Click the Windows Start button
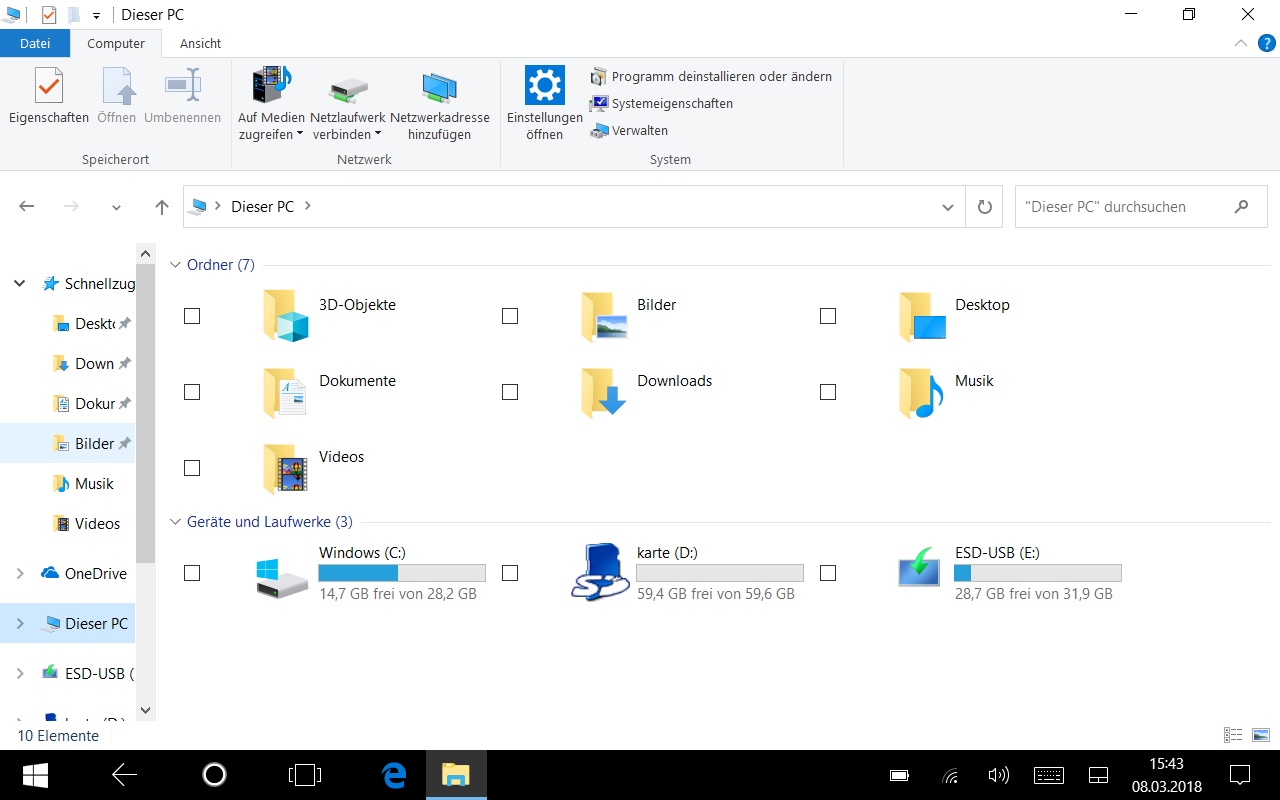Screen dimensions: 1280x800 click(36, 775)
